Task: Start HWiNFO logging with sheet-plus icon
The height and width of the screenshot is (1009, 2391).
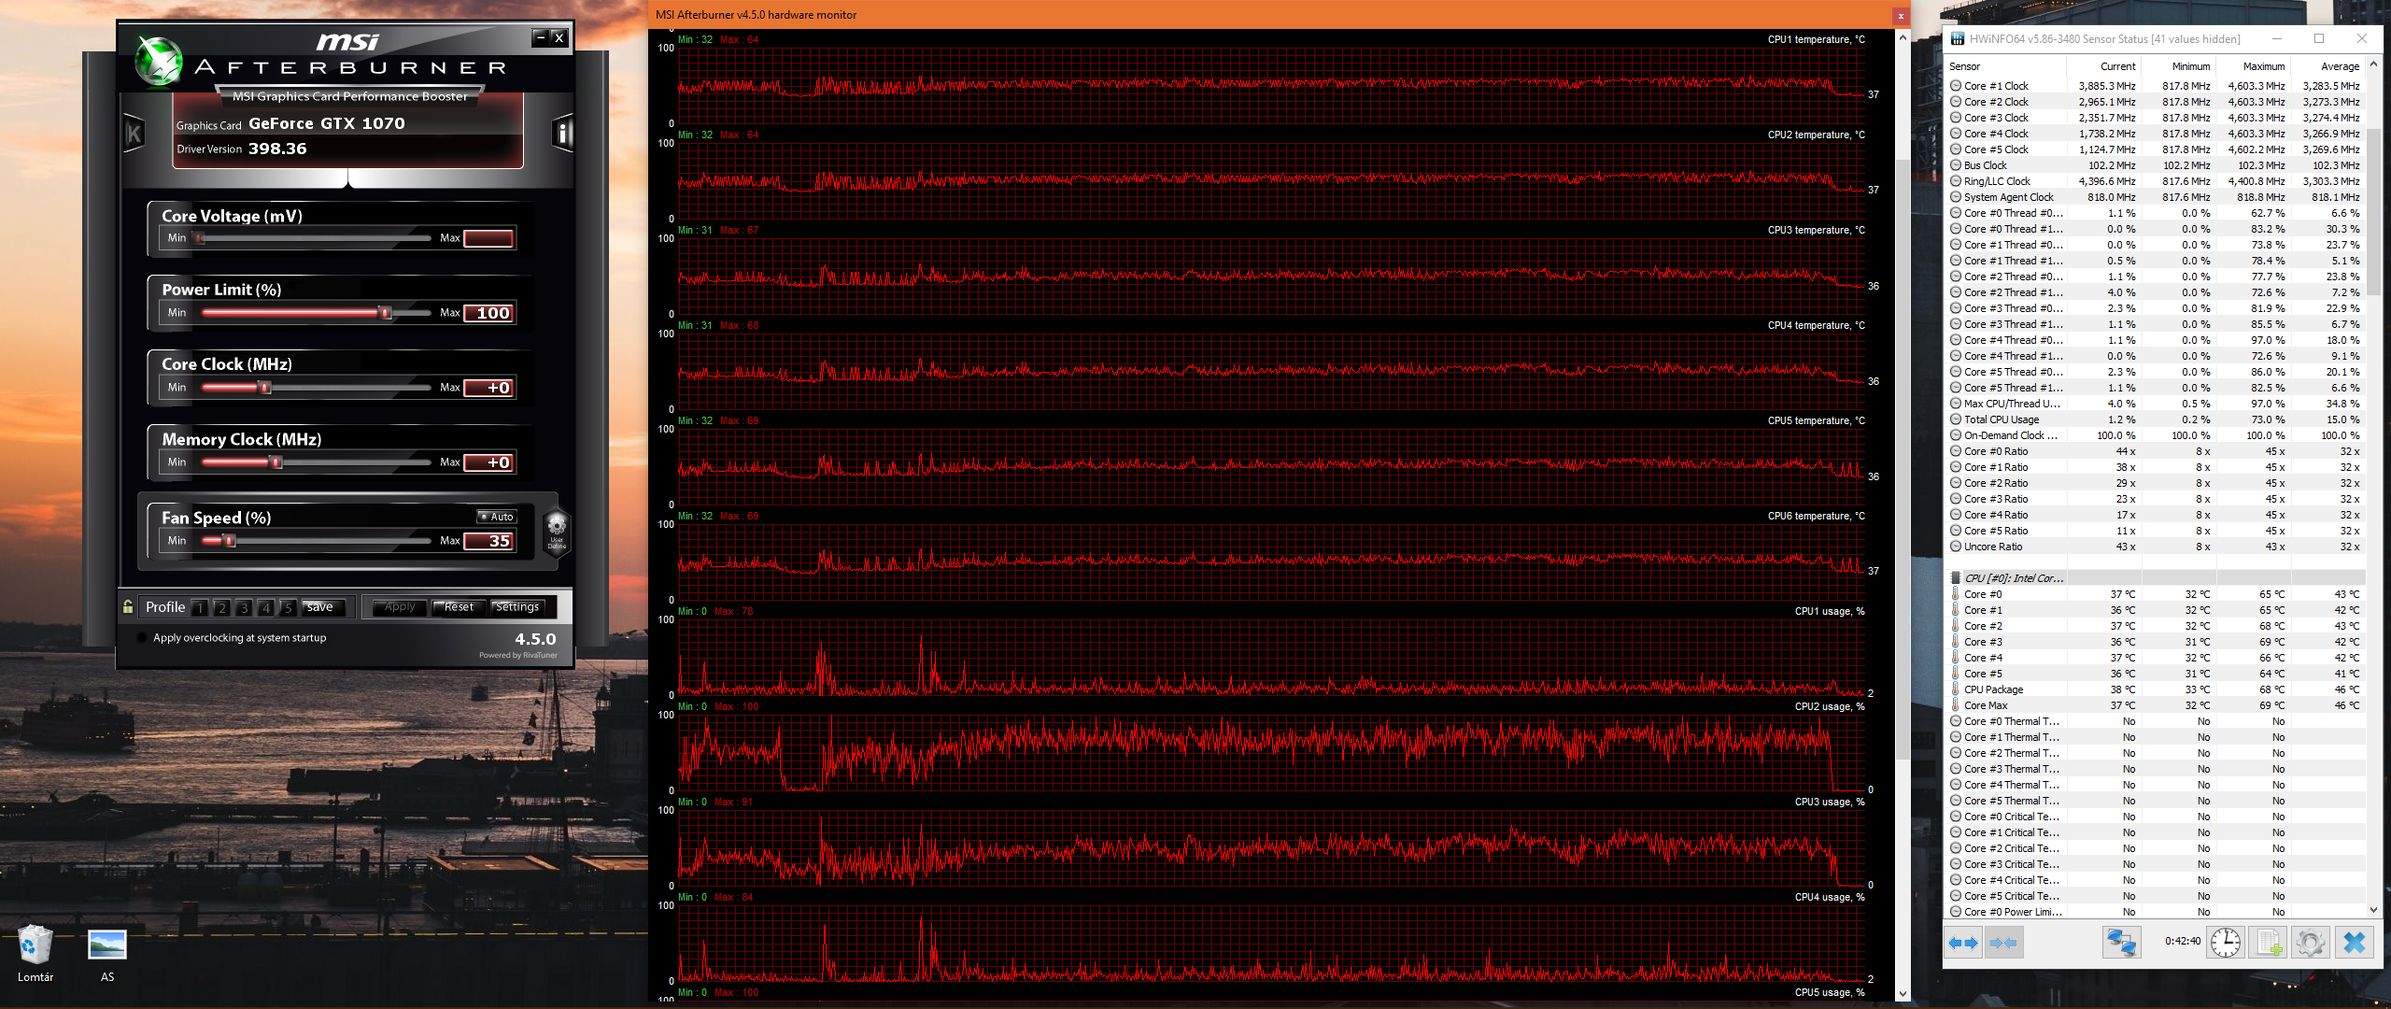Action: (x=2268, y=942)
